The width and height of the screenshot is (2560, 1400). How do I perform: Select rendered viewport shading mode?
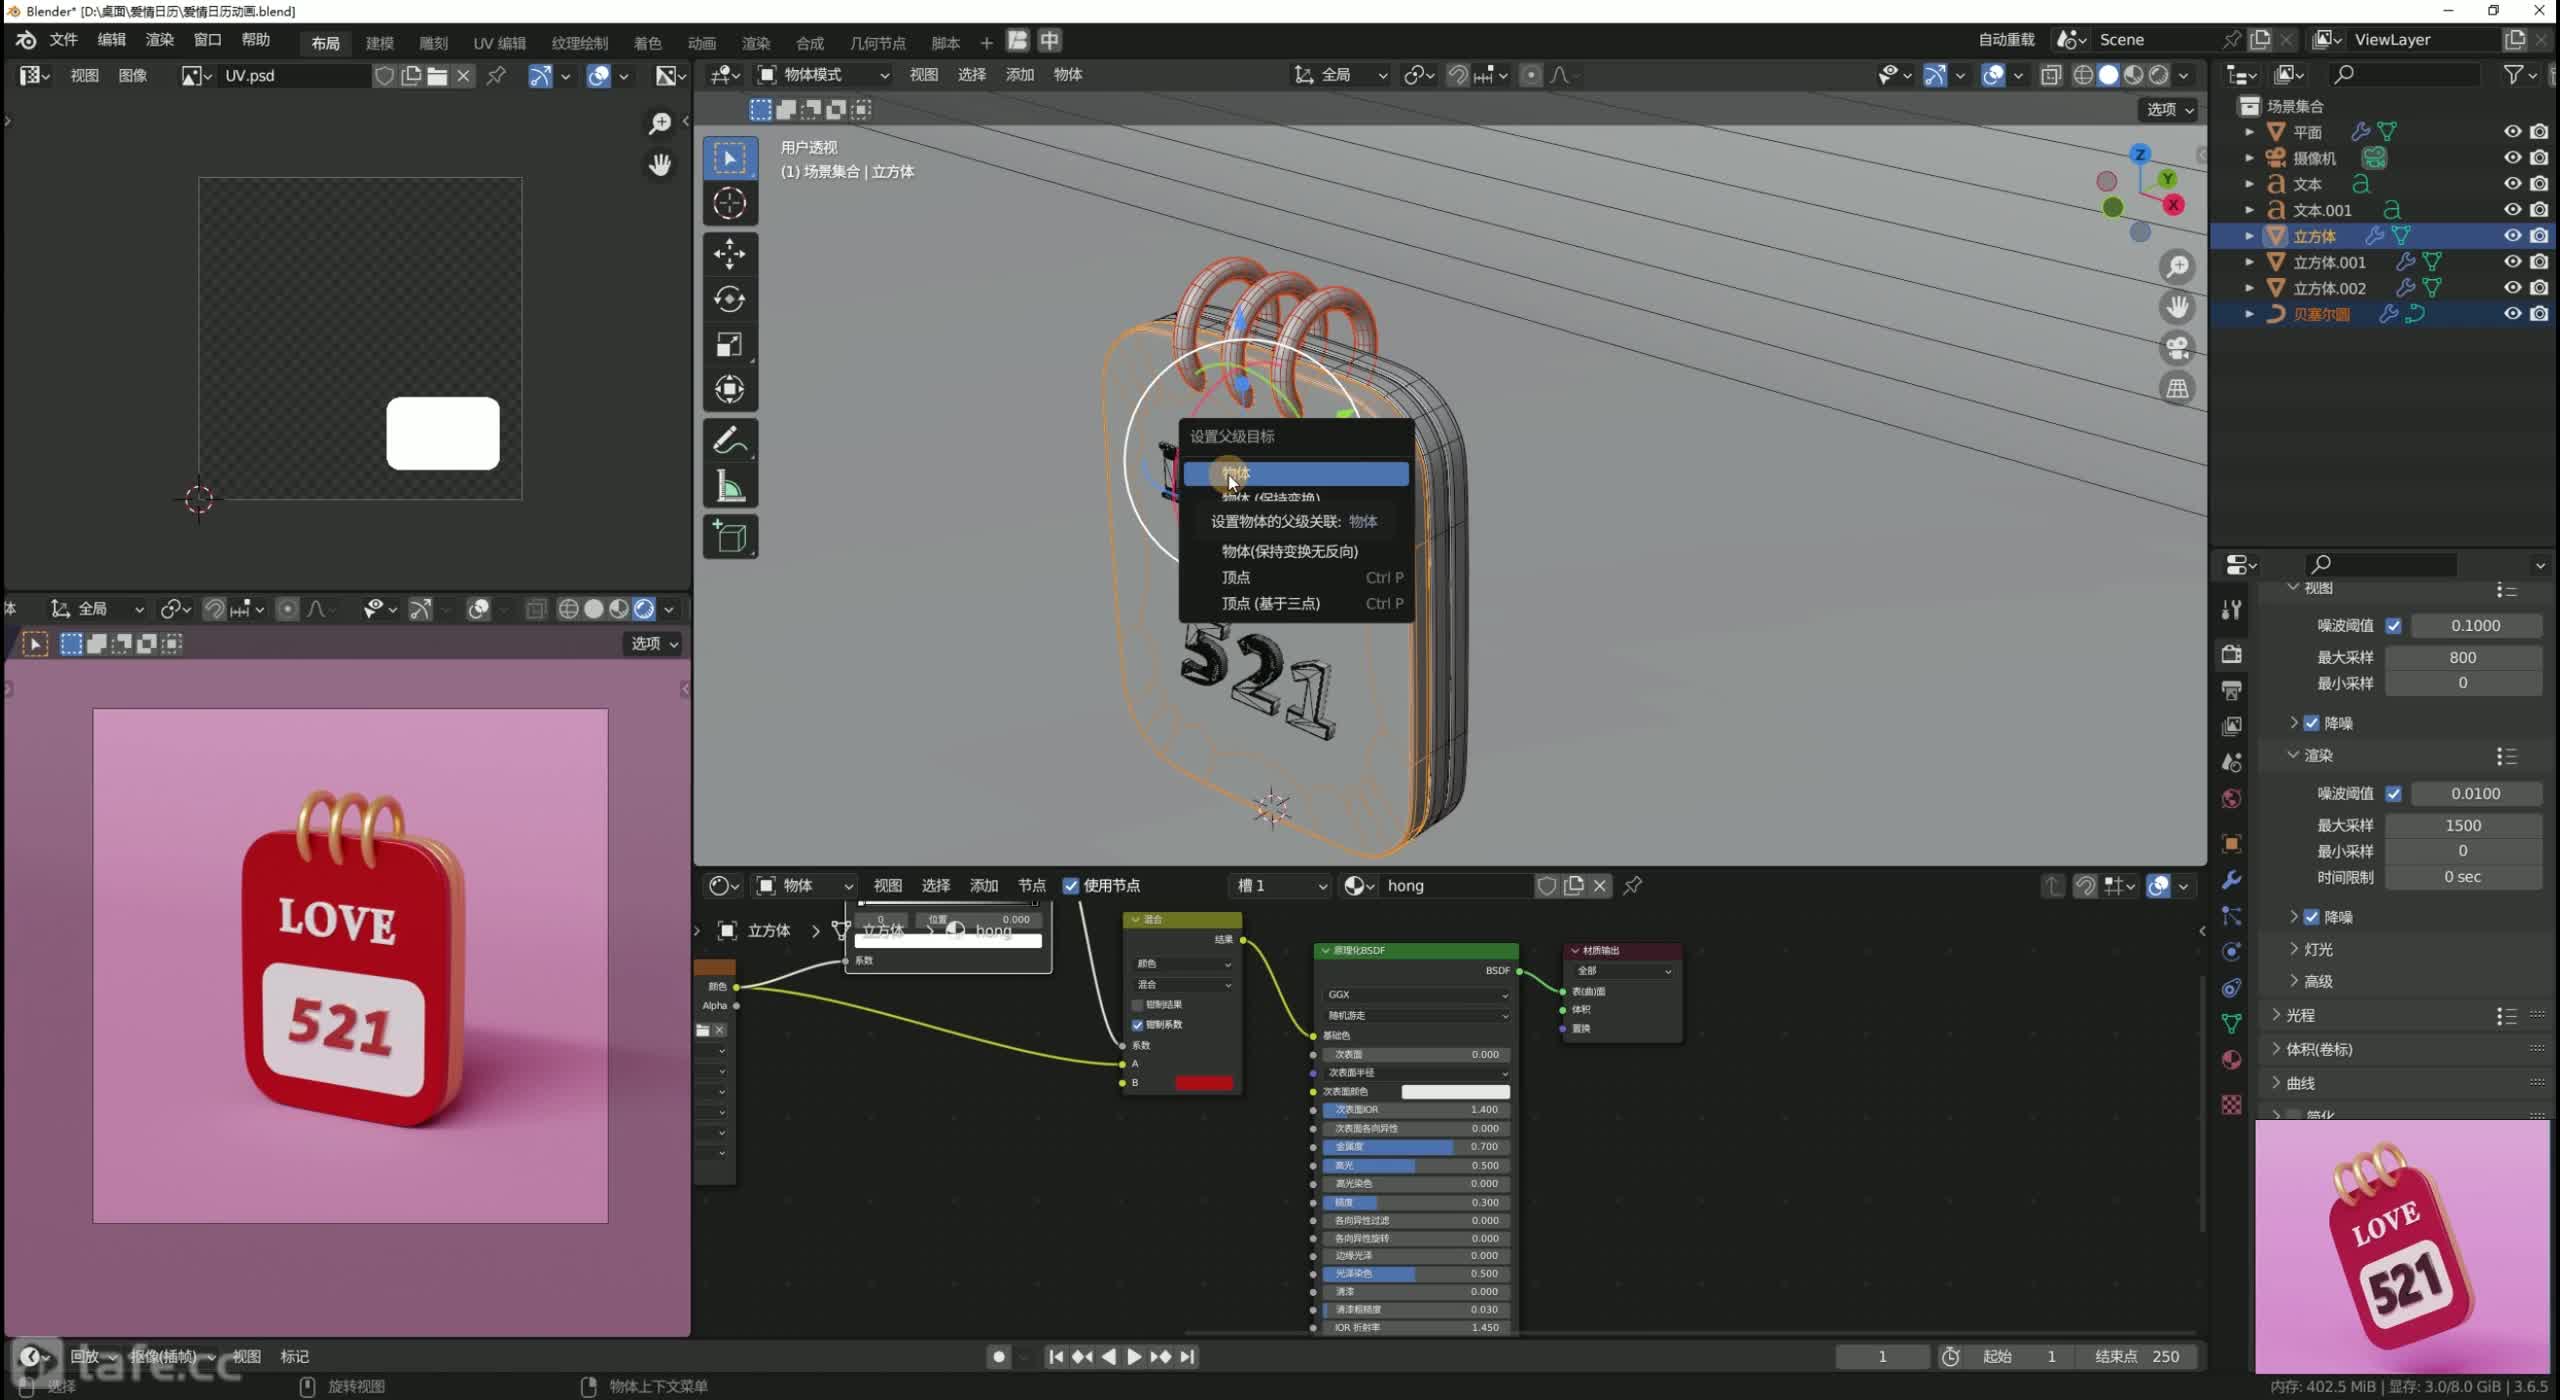point(2159,75)
